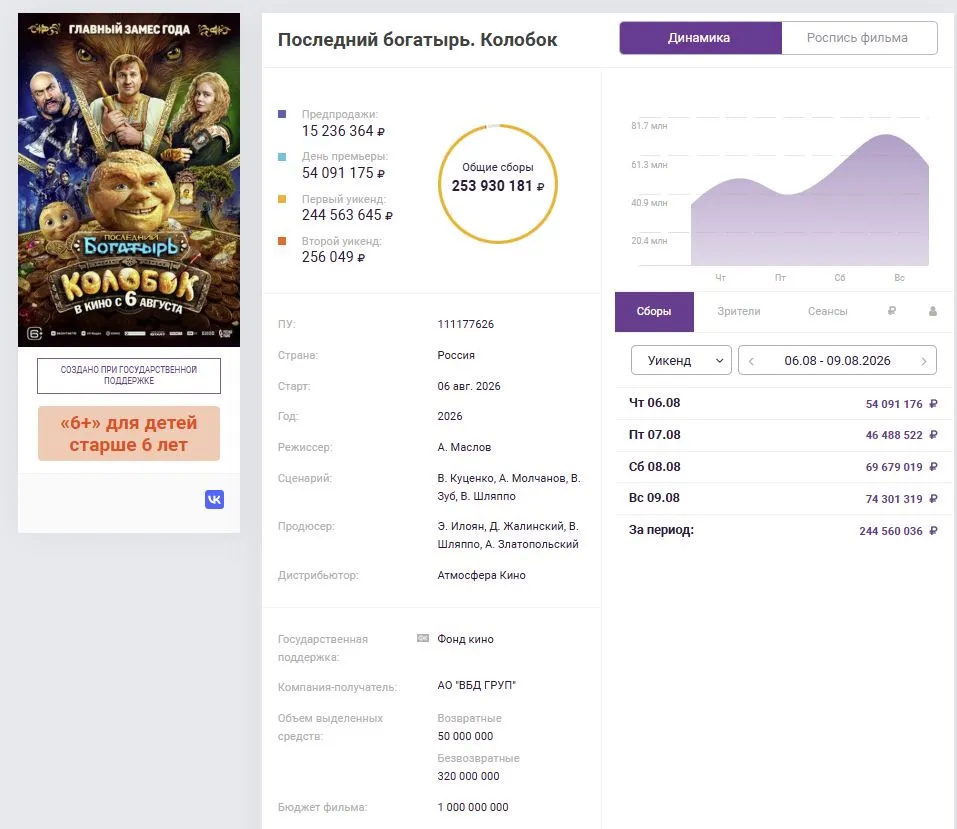This screenshot has width=957, height=829.
Task: Open the movie poster image
Action: pyautogui.click(x=129, y=180)
